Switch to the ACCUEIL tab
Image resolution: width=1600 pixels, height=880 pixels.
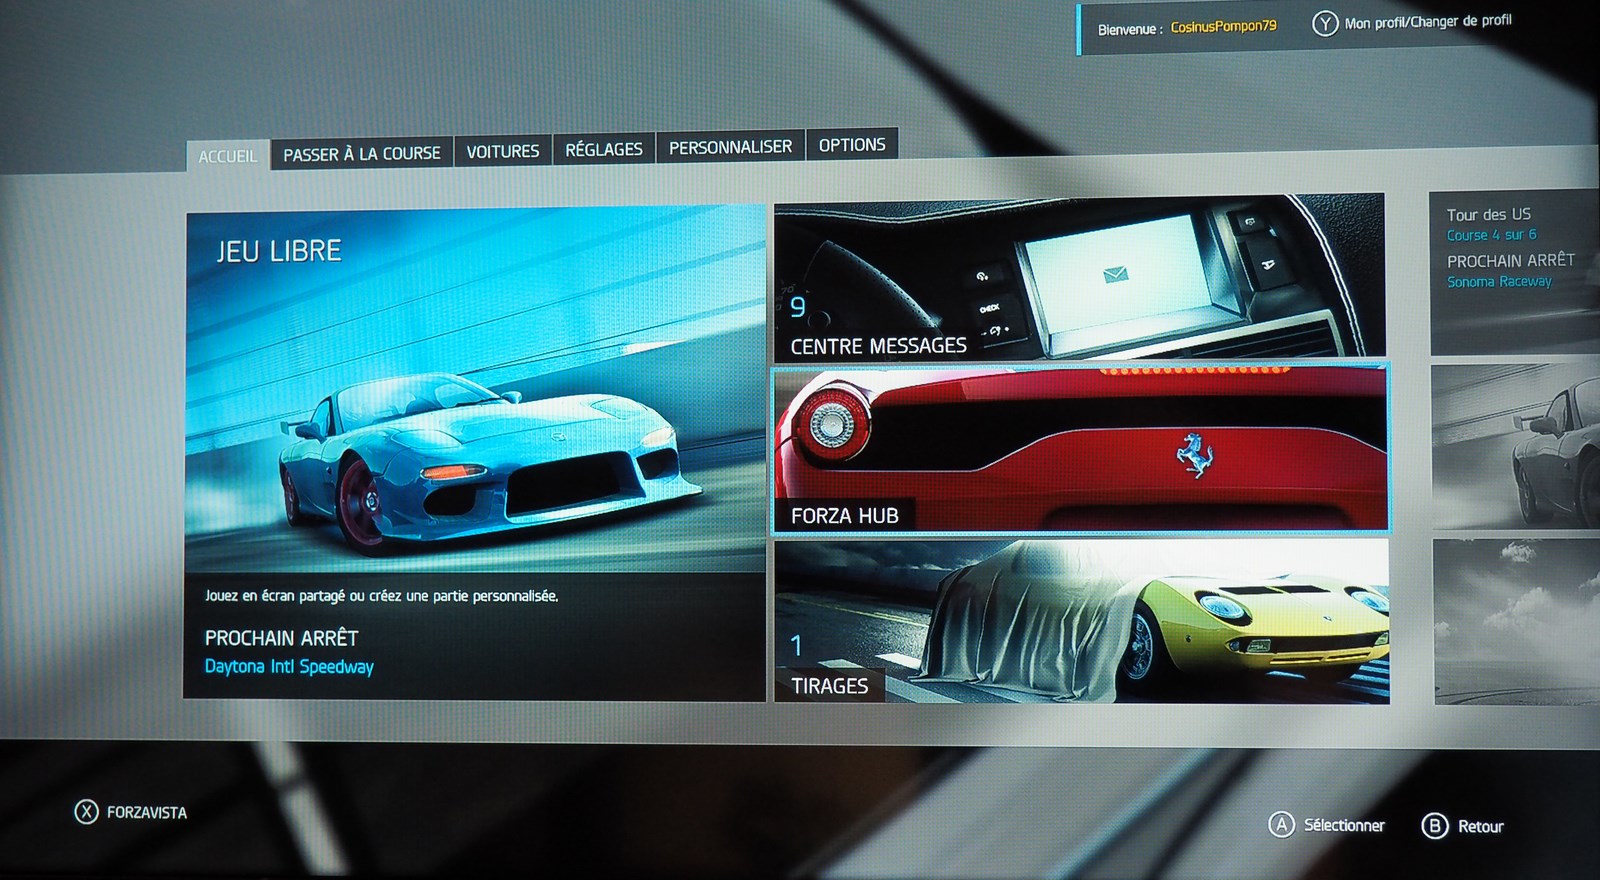pyautogui.click(x=228, y=156)
